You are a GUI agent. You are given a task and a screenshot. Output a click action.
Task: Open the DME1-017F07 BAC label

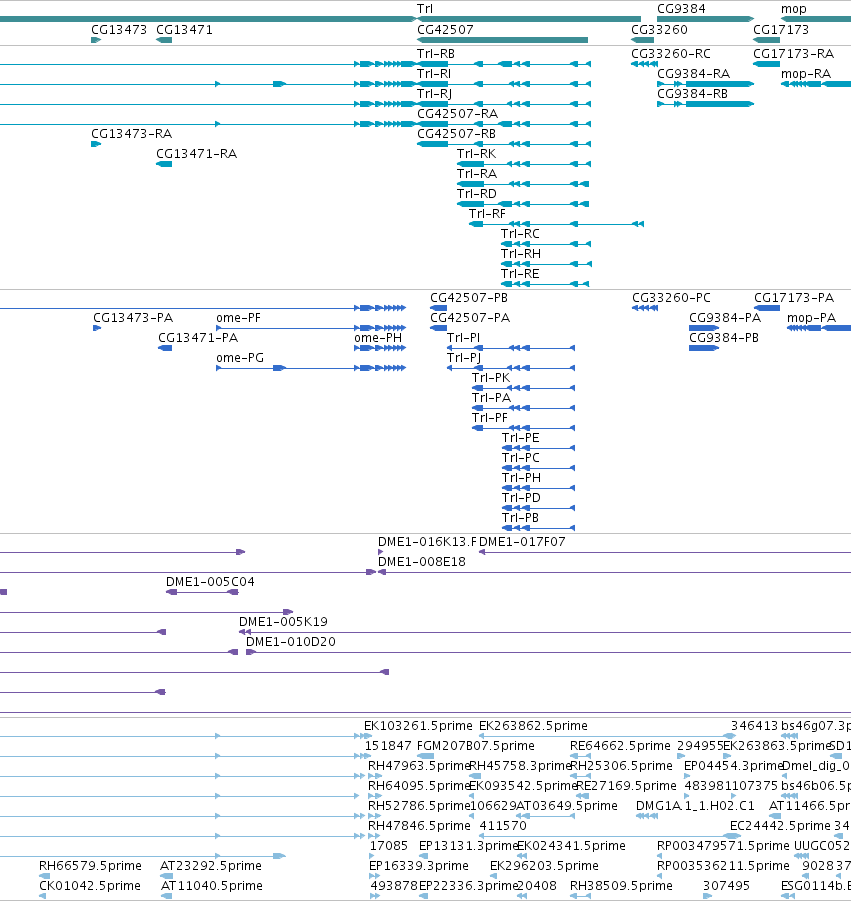[x=522, y=541]
